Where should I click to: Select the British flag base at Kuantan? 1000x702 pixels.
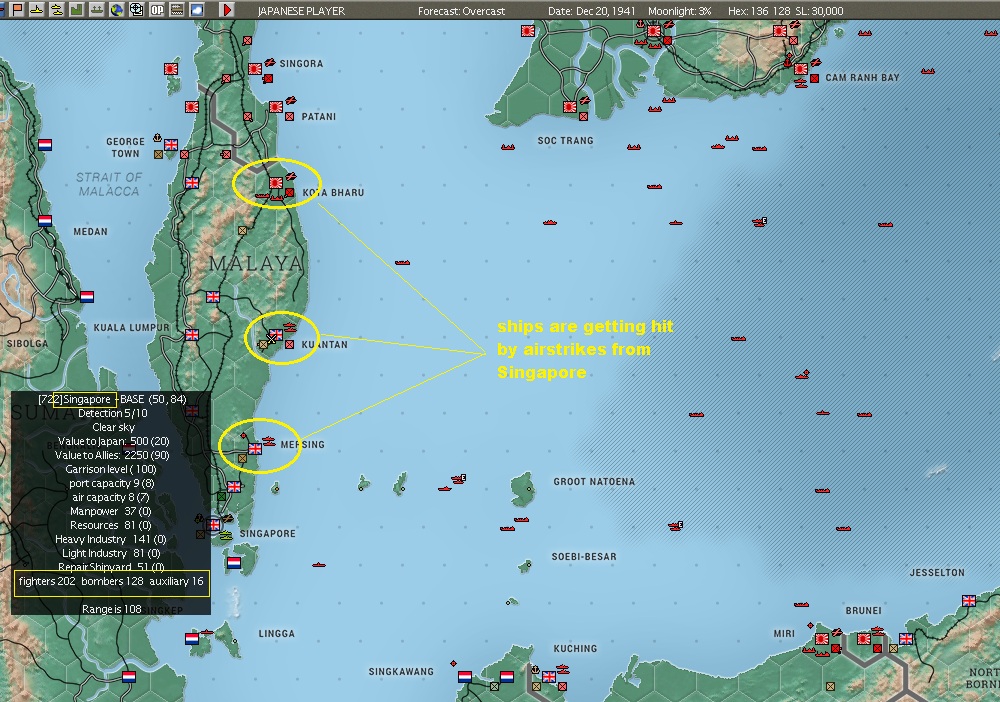pyautogui.click(x=276, y=334)
